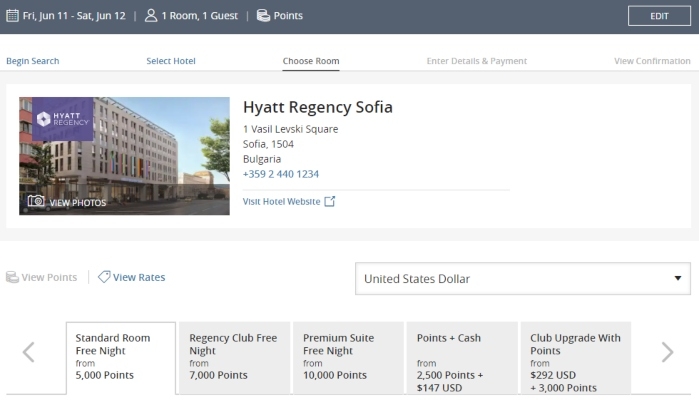This screenshot has width=699, height=400.
Task: Click the price tag icon by View Rates
Action: coord(104,277)
